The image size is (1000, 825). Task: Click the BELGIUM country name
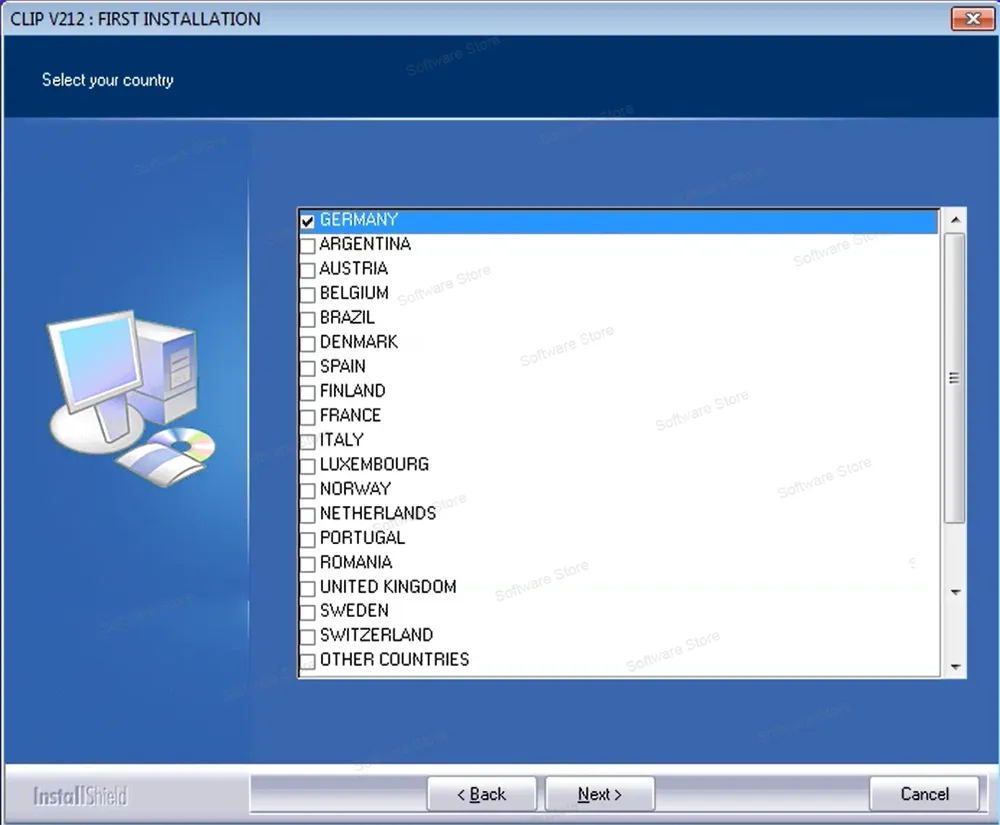[355, 293]
